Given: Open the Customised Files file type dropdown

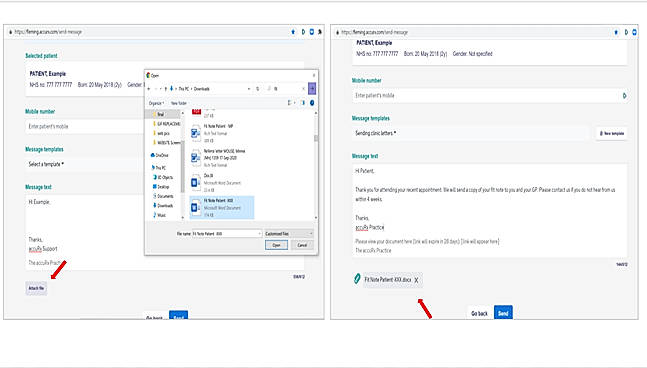Looking at the screenshot, I should [x=289, y=234].
